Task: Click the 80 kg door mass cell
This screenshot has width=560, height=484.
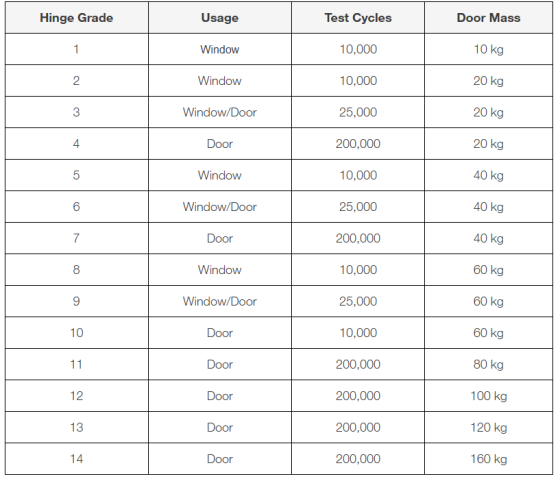Action: 489,364
